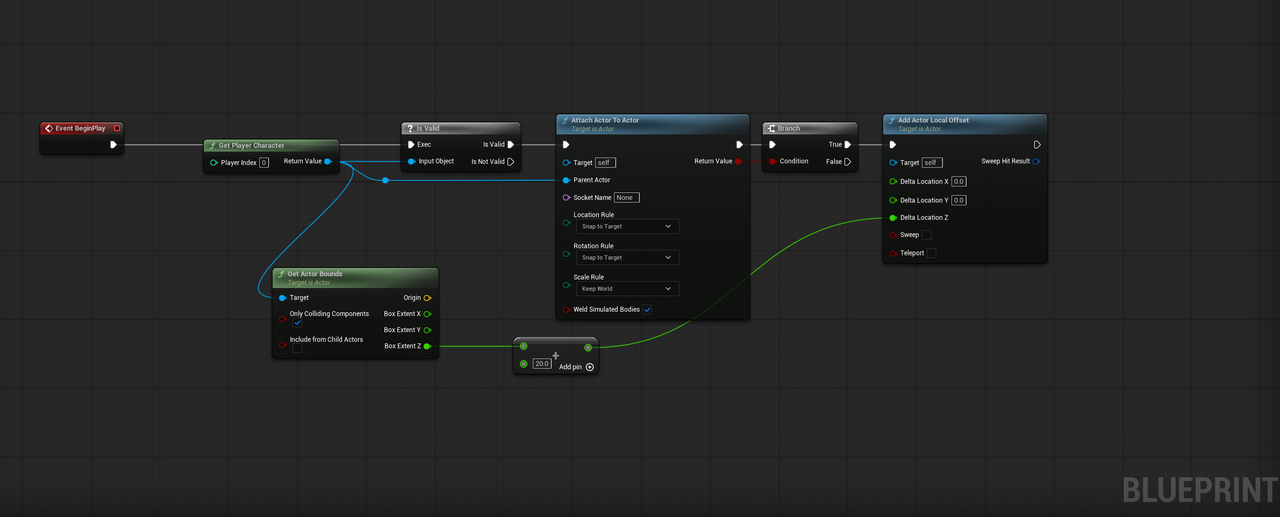
Task: Click the Player Index value field
Action: pyautogui.click(x=264, y=162)
